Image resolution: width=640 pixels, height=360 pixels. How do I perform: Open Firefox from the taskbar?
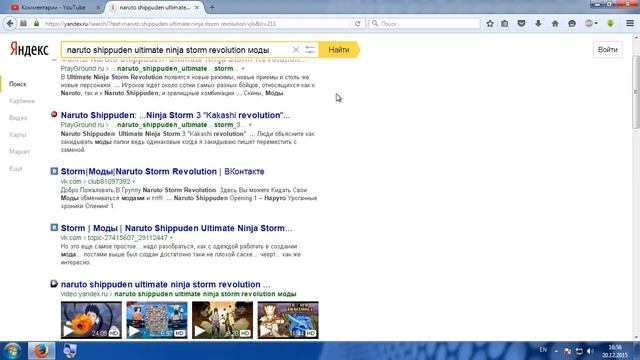coord(41,351)
